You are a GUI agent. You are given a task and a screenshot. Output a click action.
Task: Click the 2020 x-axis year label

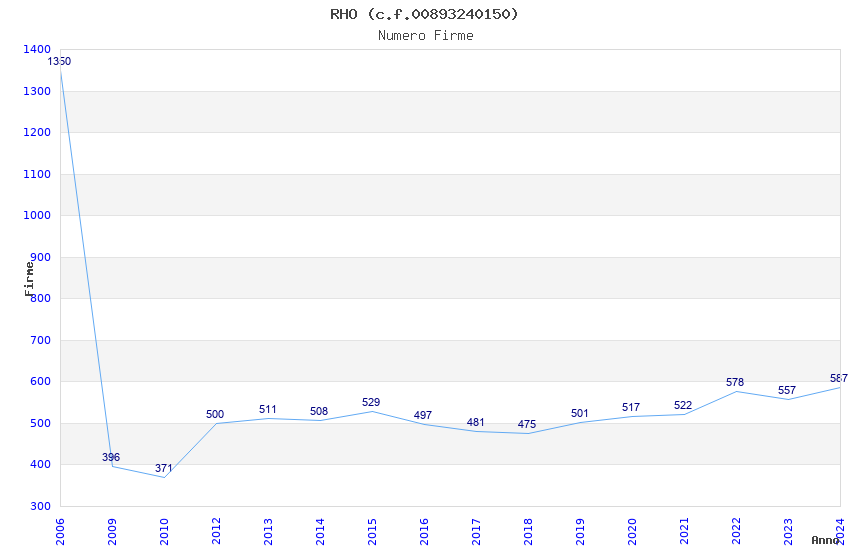[632, 532]
